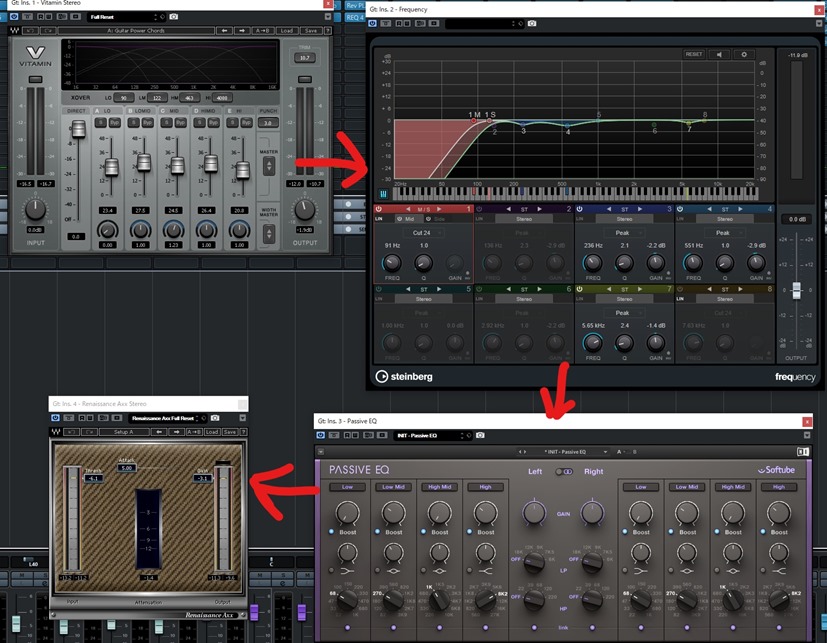
Task: Click the RESET button in Frequency EQ
Action: (694, 55)
